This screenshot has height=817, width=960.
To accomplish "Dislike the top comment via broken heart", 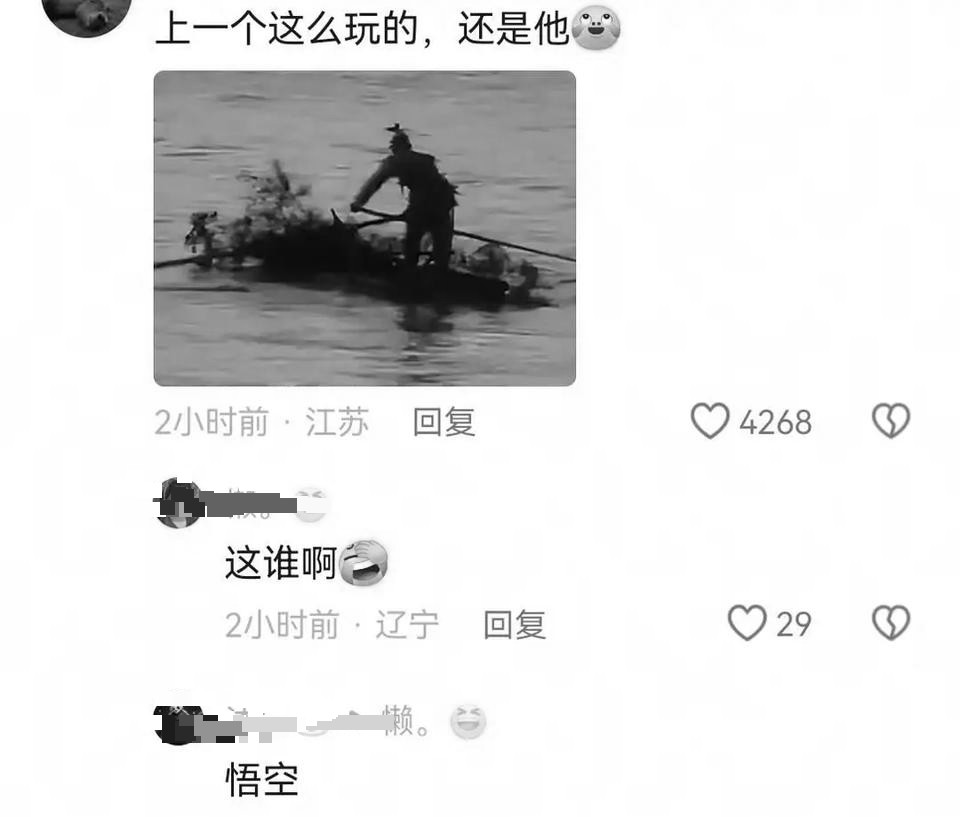I will (891, 421).
